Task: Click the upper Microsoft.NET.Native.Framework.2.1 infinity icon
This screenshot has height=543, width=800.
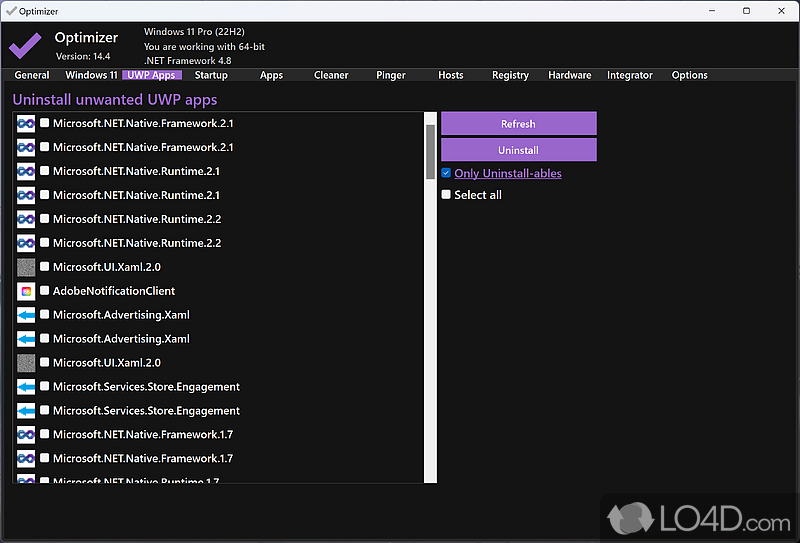Action: 26,124
